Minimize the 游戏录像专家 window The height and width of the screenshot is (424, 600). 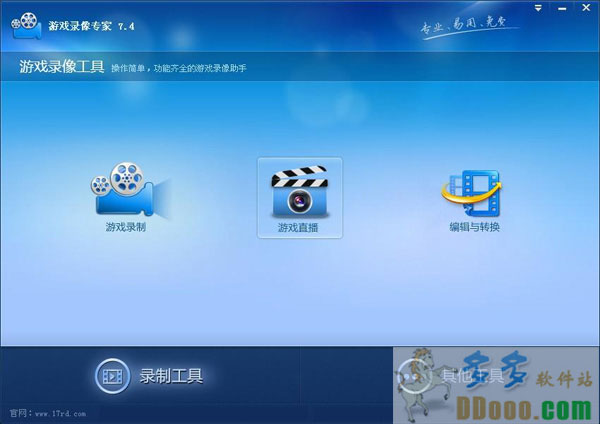(x=562, y=8)
